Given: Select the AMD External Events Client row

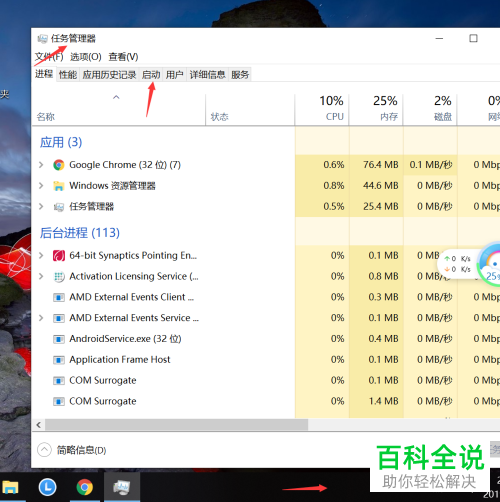Looking at the screenshot, I should 266,297.
